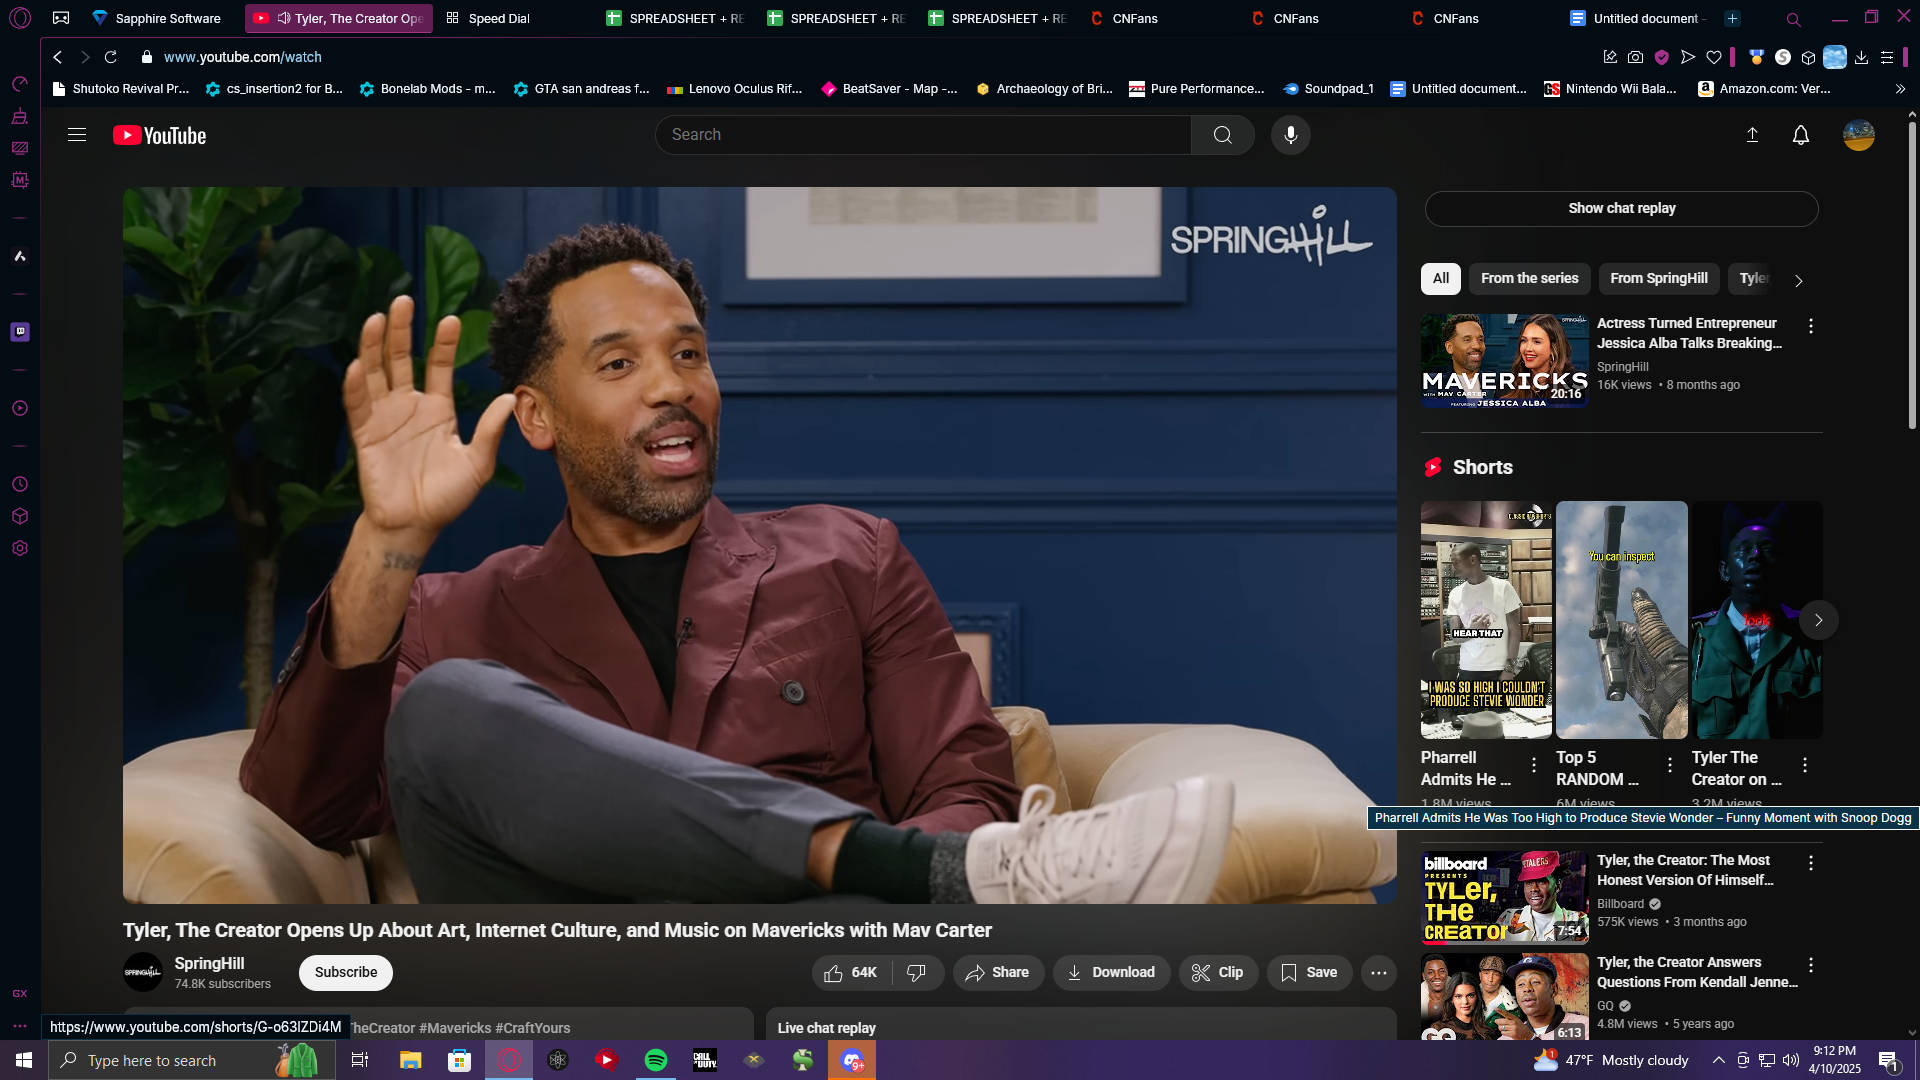Click the upload/create video icon
1920x1080 pixels.
point(1752,135)
